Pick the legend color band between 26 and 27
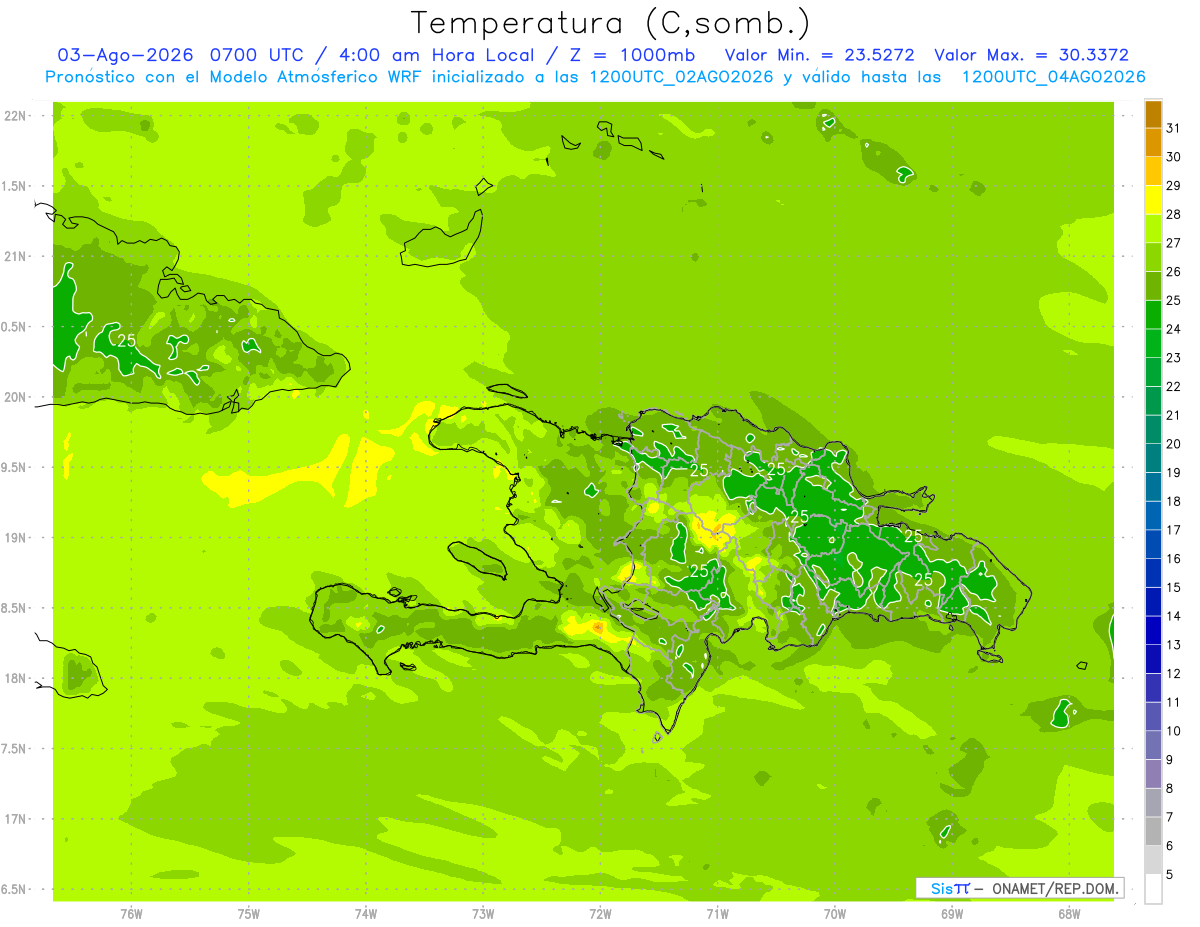Screen dimensions: 1200x927 (x=1153, y=257)
